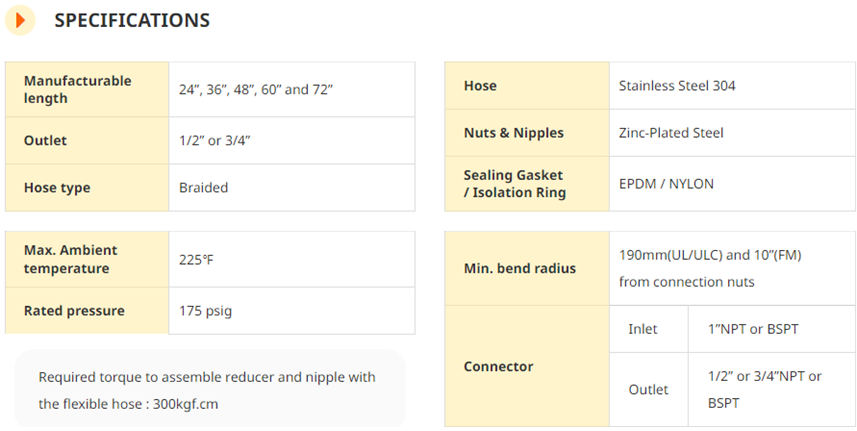
Task: Select the 225°F temperature value
Action: (x=196, y=260)
